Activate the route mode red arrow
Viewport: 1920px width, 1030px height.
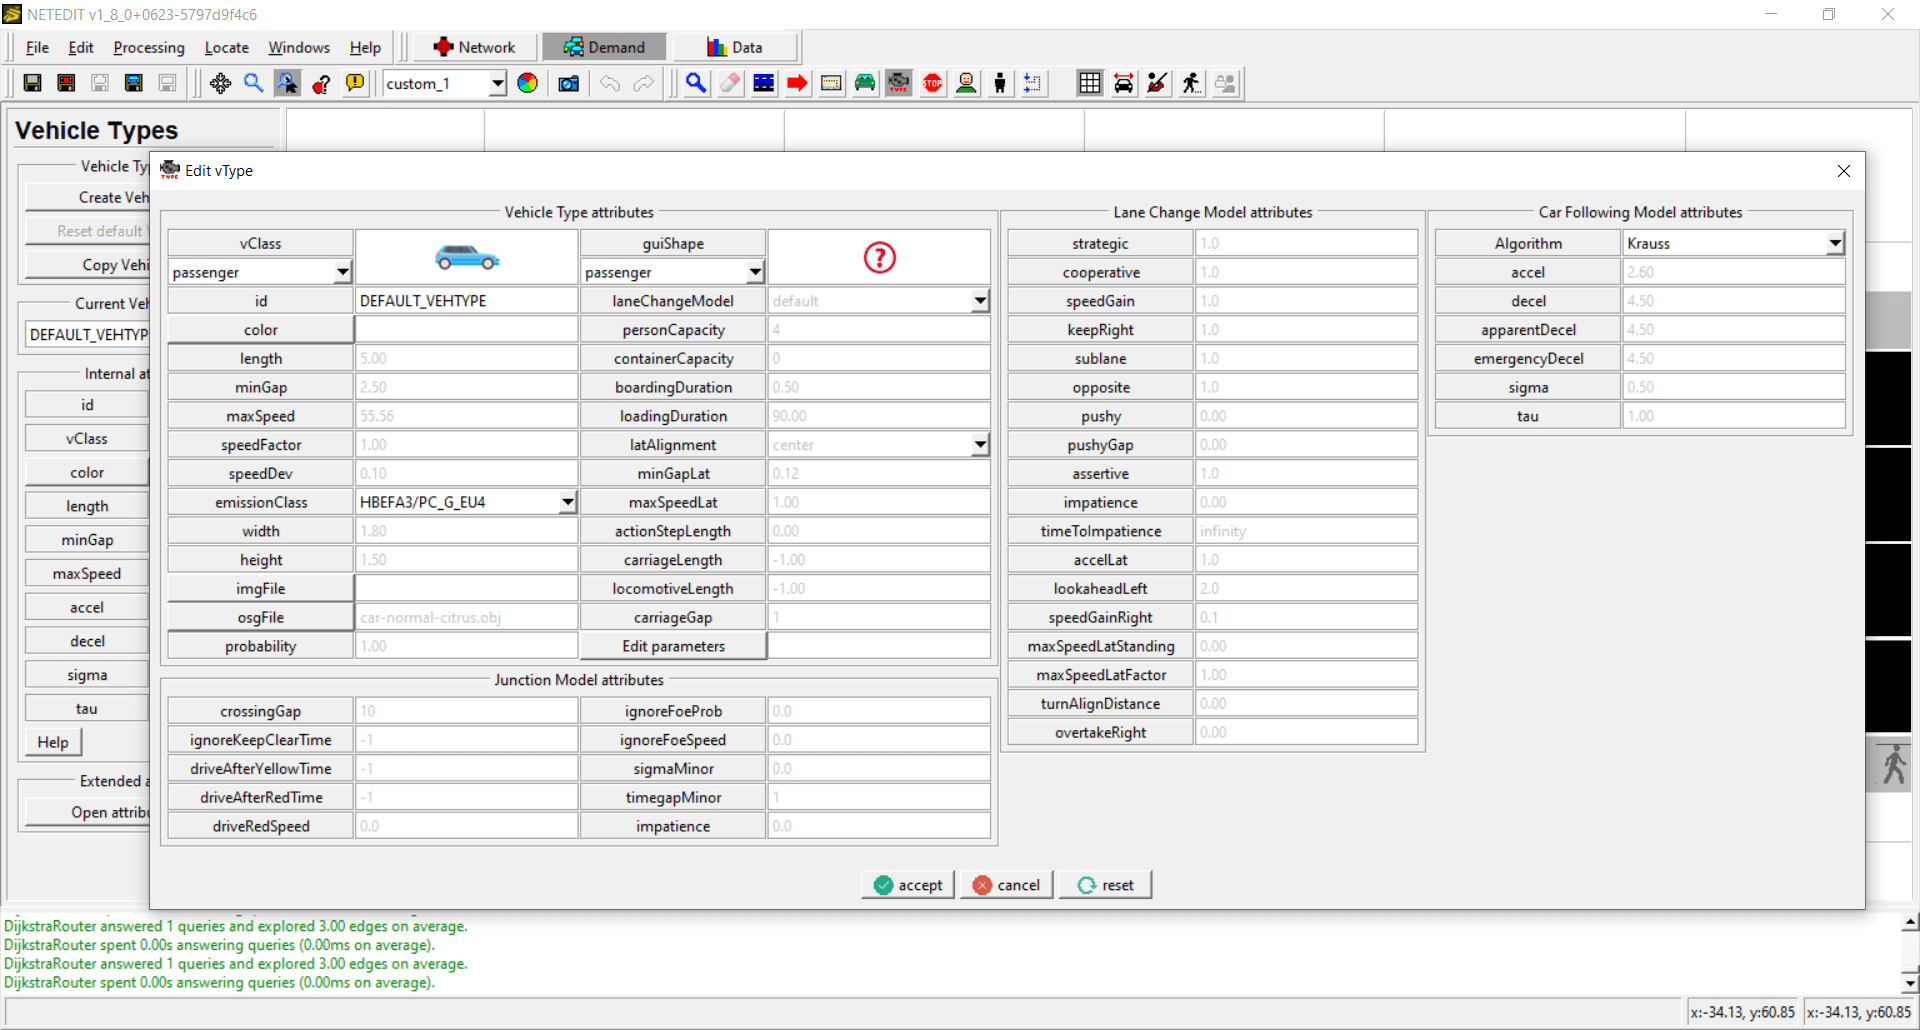click(x=797, y=84)
